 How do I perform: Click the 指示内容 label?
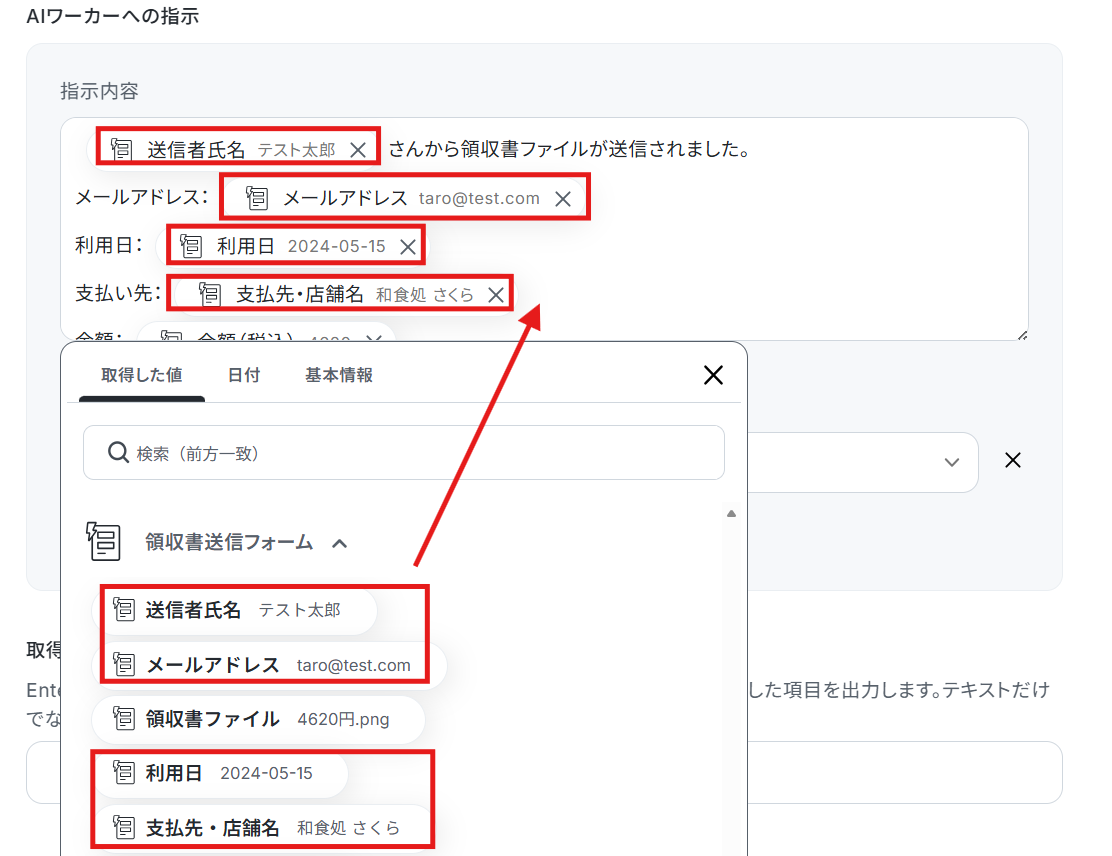[99, 91]
